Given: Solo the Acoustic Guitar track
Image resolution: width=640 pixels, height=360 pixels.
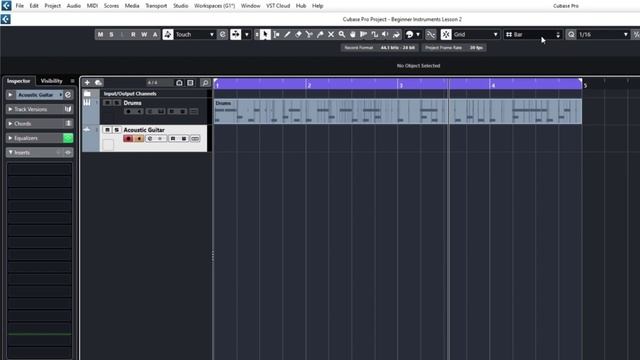Looking at the screenshot, I should point(117,130).
